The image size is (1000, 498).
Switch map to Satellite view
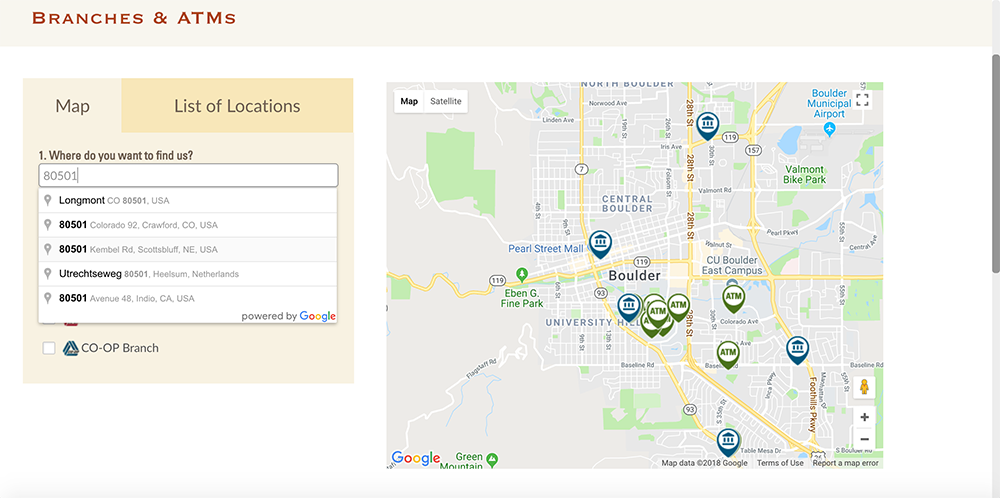pyautogui.click(x=446, y=101)
